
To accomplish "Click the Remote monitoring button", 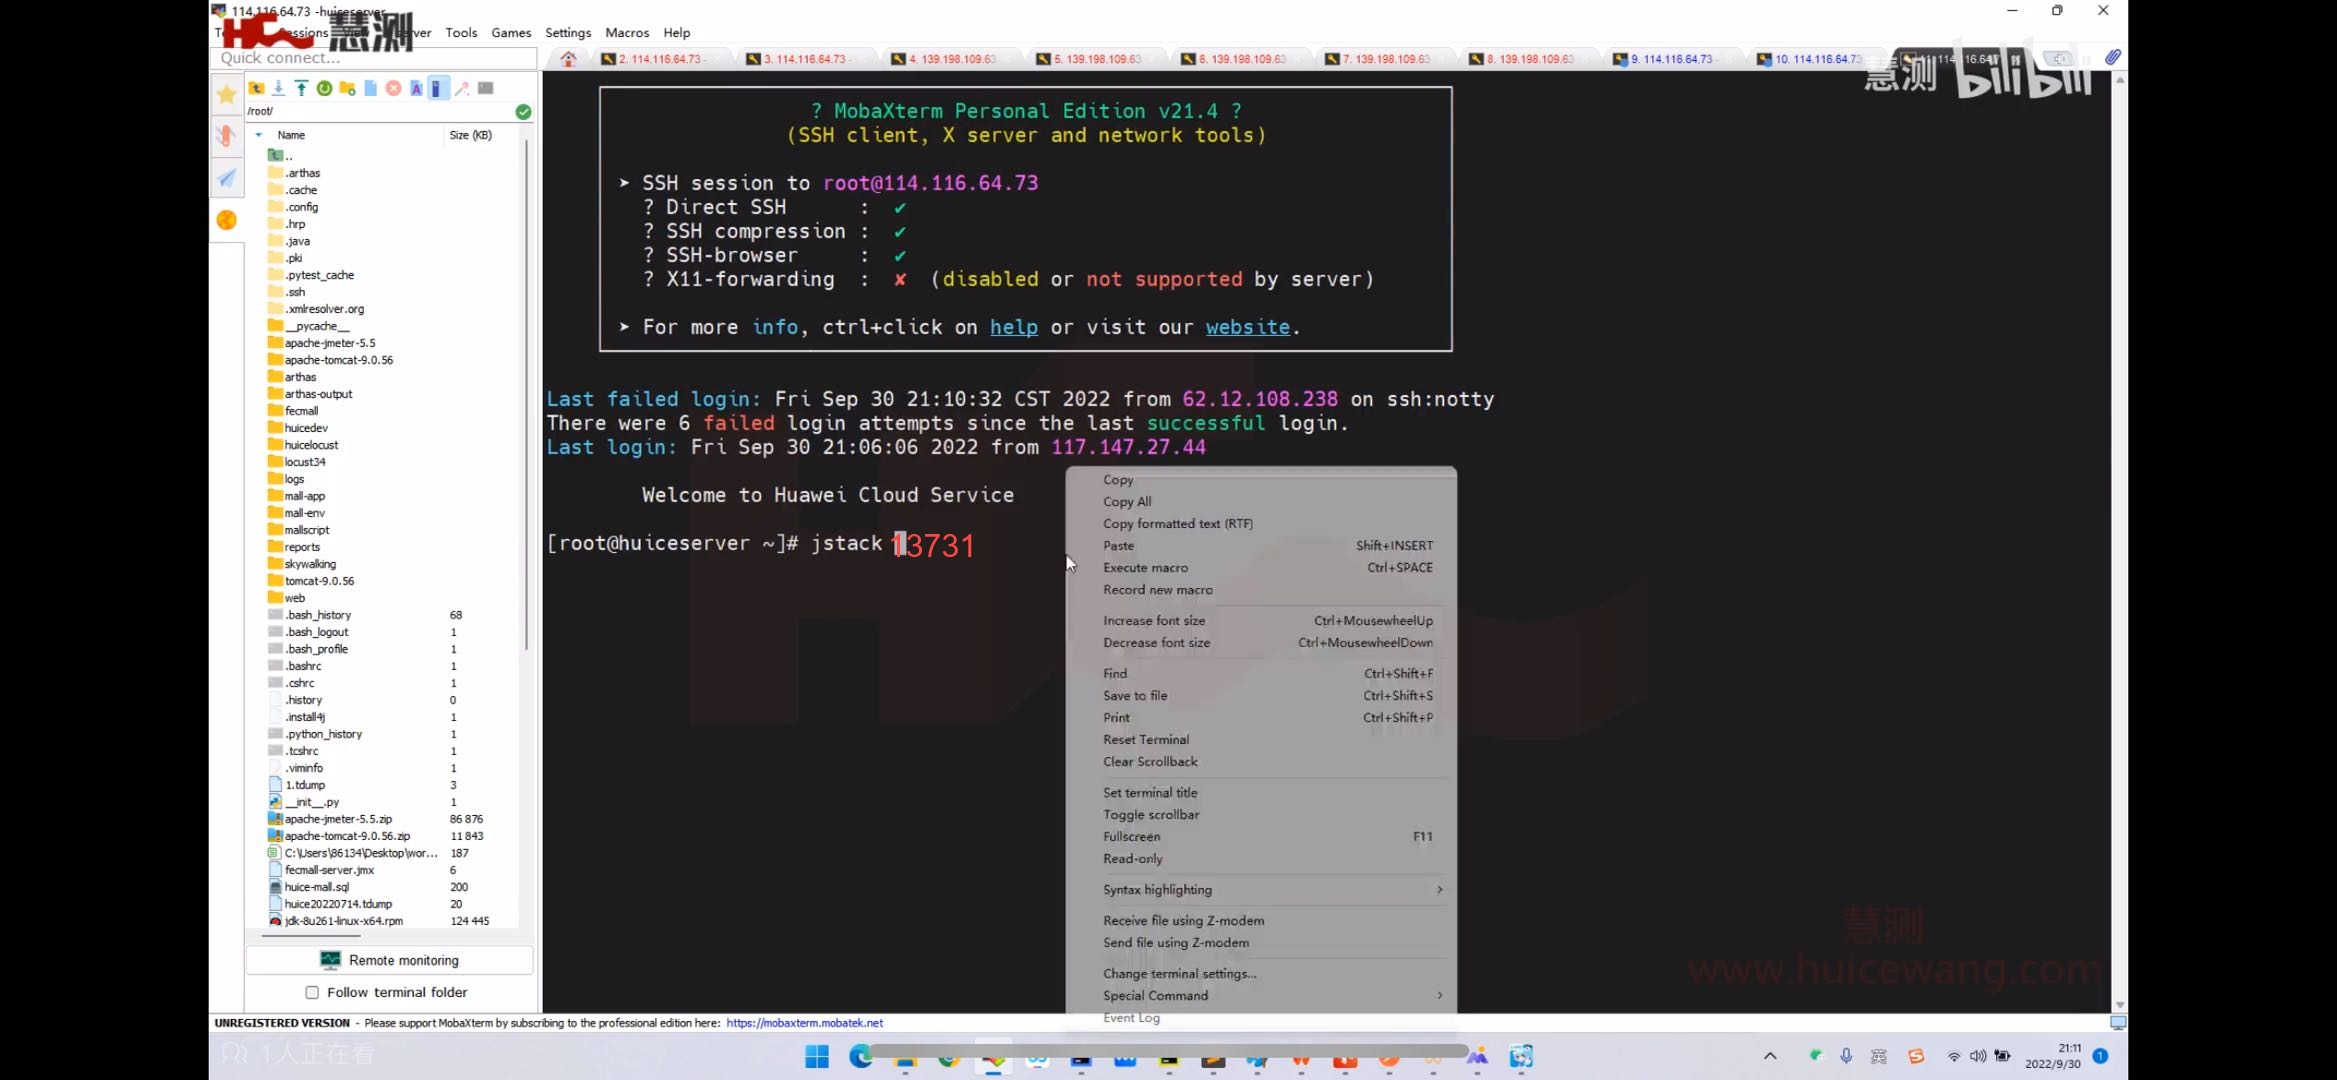I will tap(389, 960).
